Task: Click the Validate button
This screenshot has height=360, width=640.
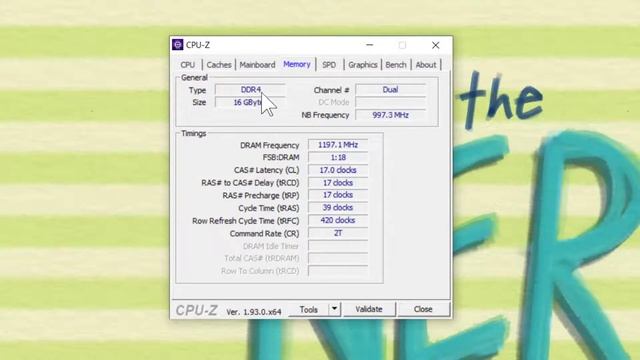Action: click(x=369, y=309)
